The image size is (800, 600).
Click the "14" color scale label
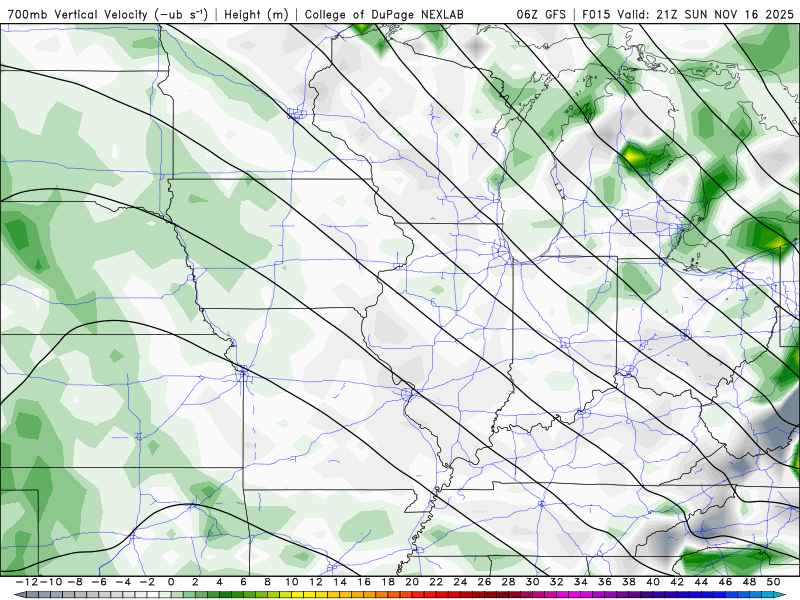pyautogui.click(x=340, y=582)
